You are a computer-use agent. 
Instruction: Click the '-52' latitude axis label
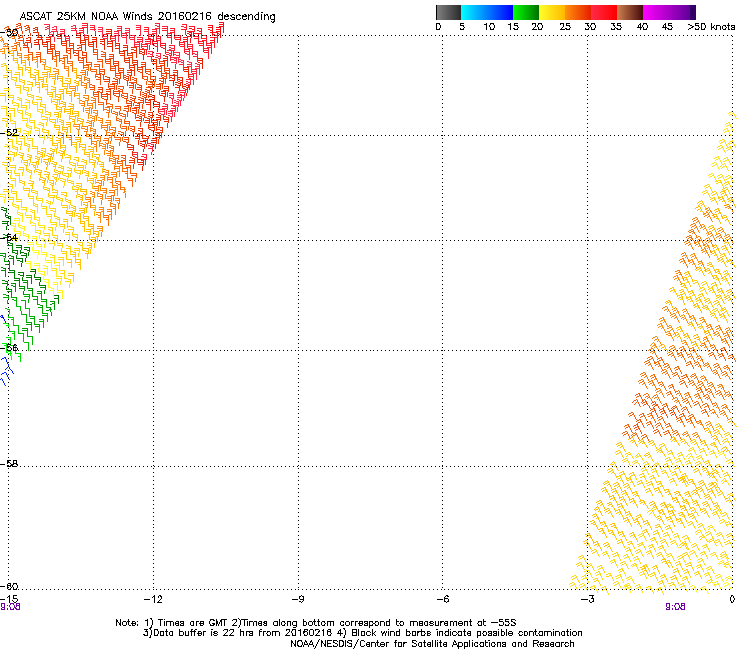coord(9,133)
